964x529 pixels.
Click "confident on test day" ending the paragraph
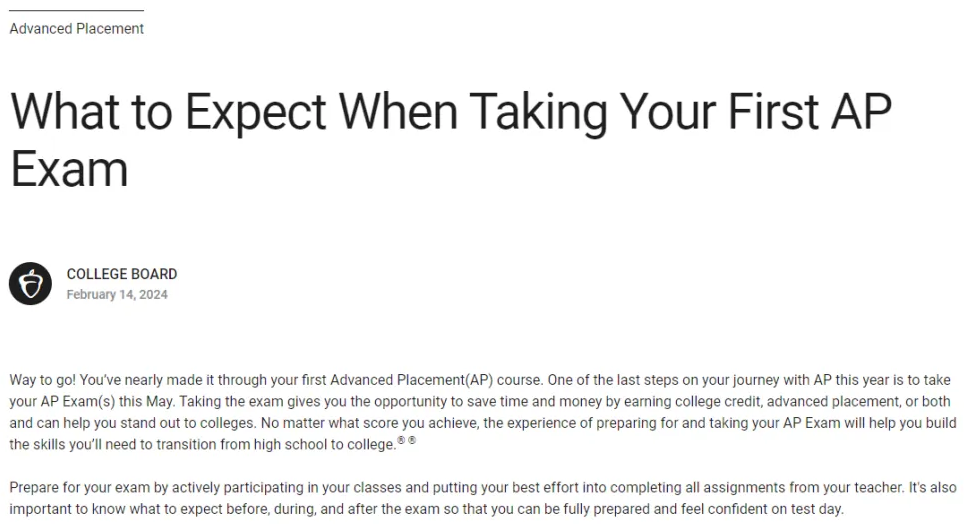(775, 509)
